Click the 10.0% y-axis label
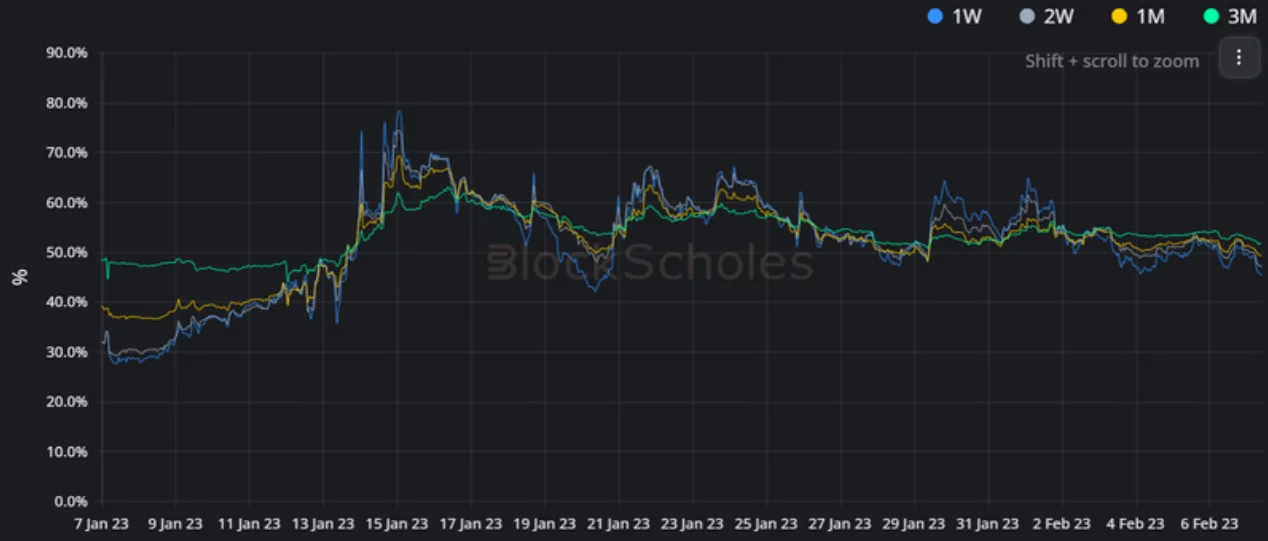Image resolution: width=1268 pixels, height=541 pixels. pyautogui.click(x=67, y=452)
